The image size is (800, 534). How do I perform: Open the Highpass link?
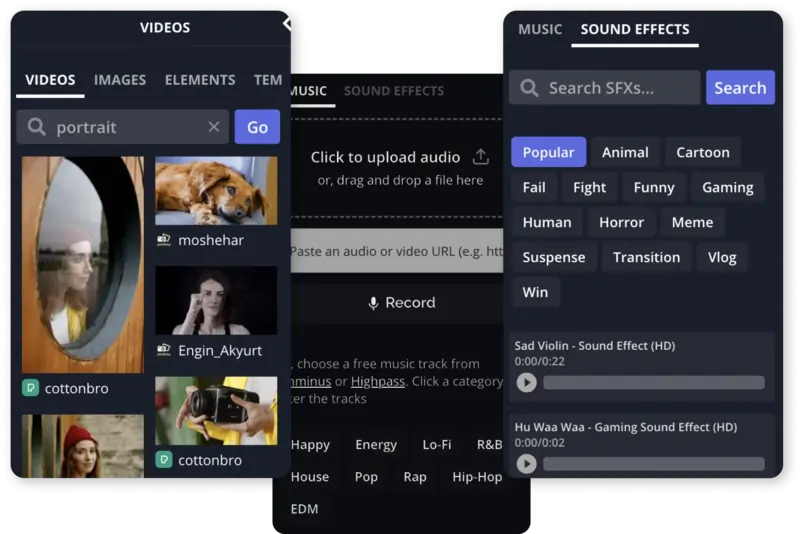(x=377, y=381)
